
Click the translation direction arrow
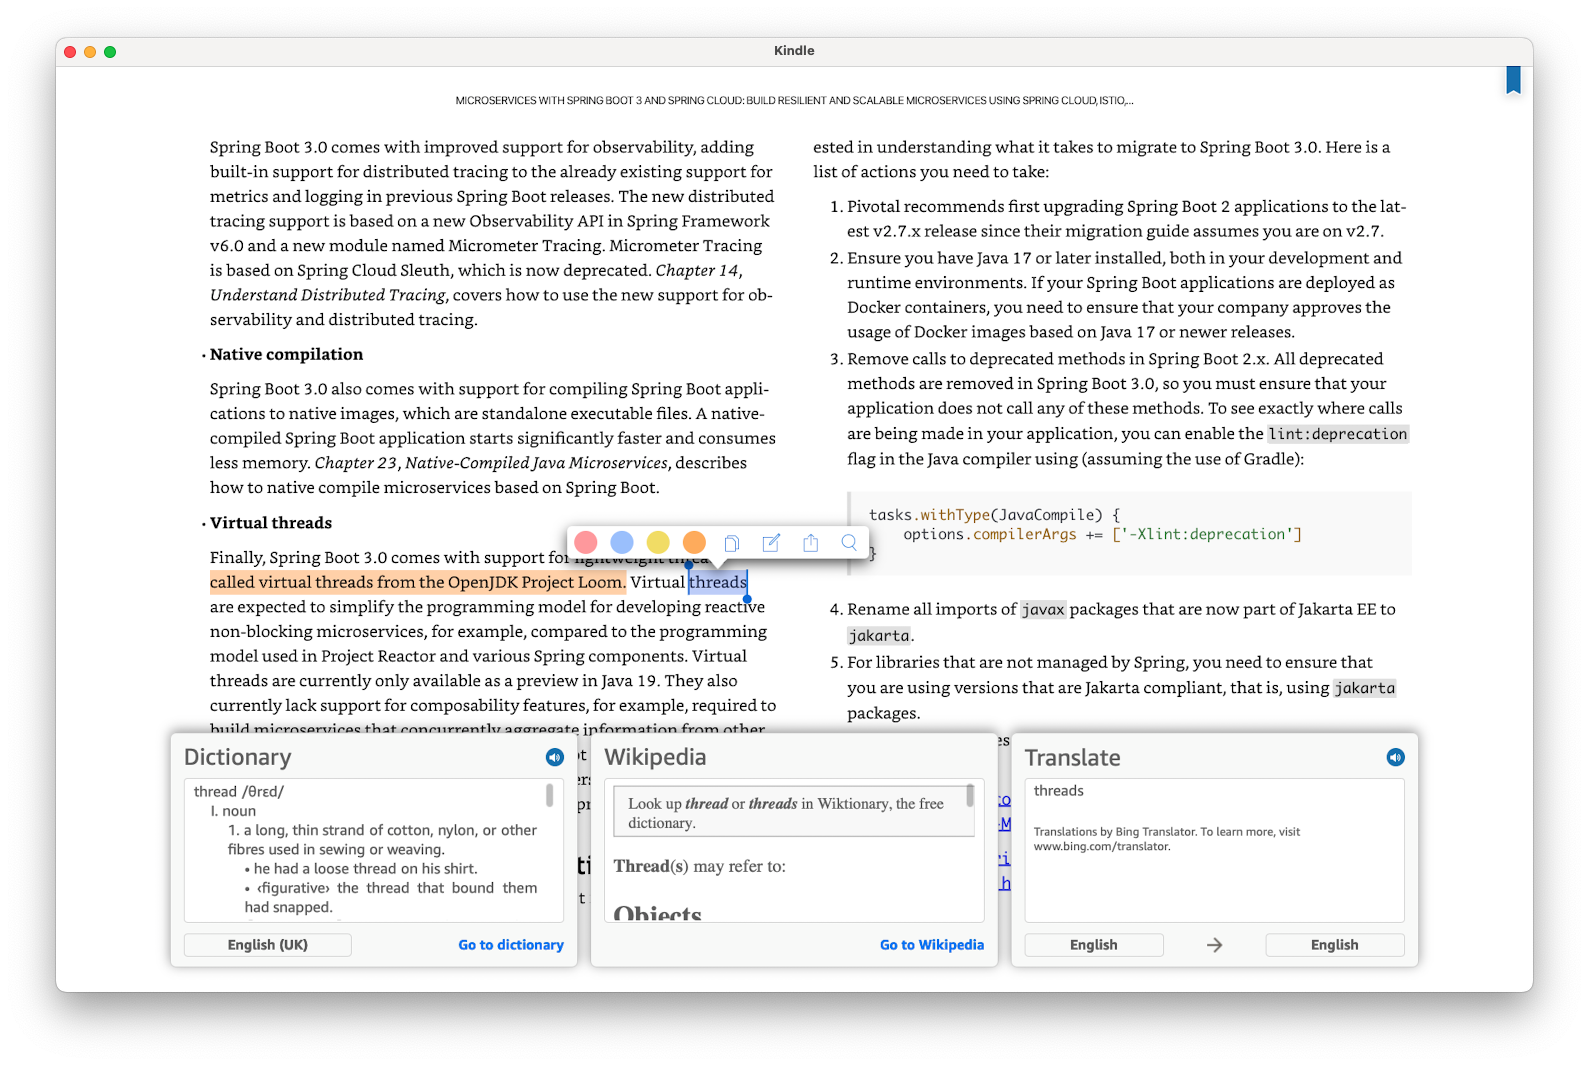pos(1215,945)
